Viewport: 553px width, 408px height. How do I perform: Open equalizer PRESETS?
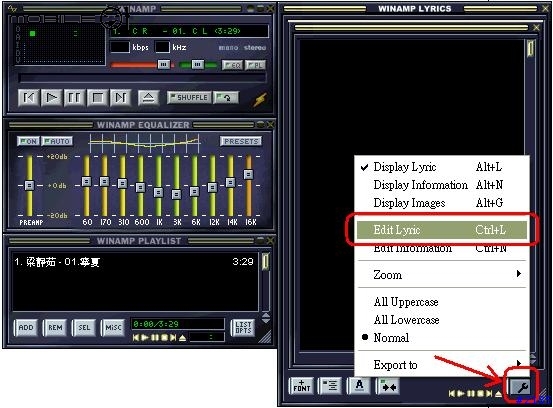pos(241,141)
